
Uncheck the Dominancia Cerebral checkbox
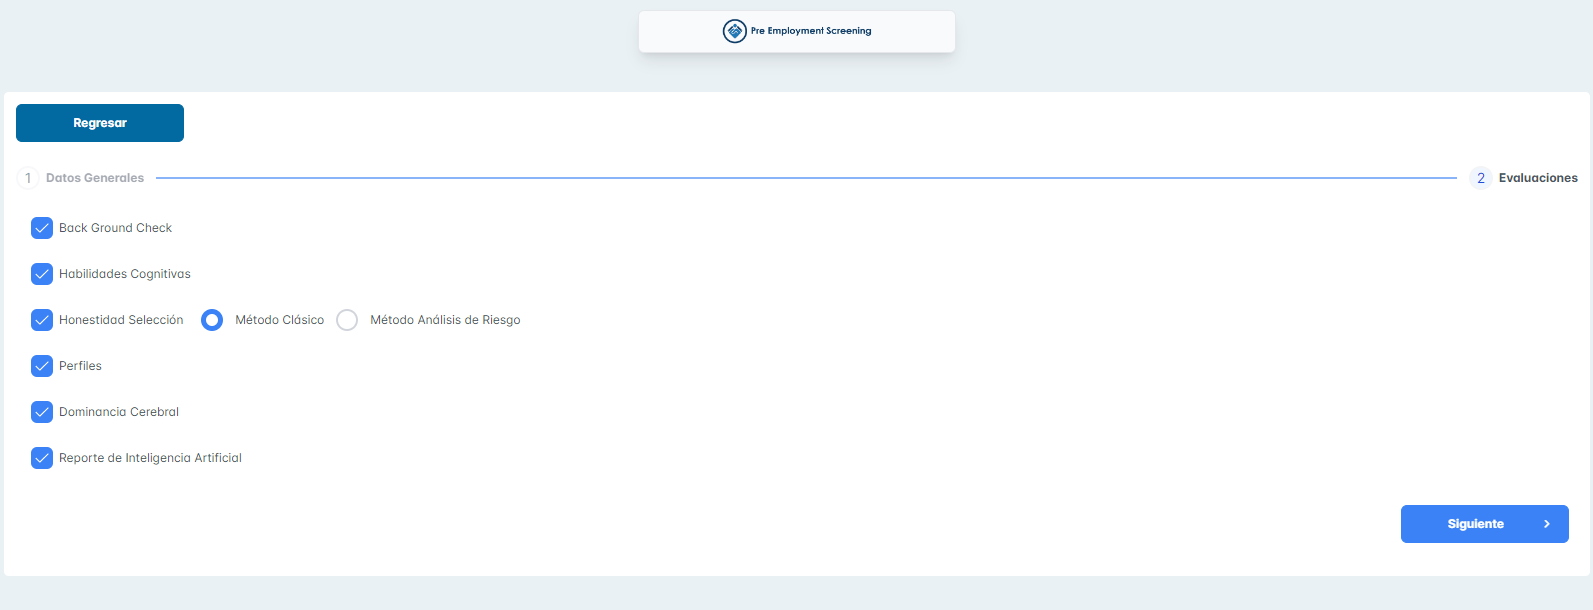tap(42, 412)
